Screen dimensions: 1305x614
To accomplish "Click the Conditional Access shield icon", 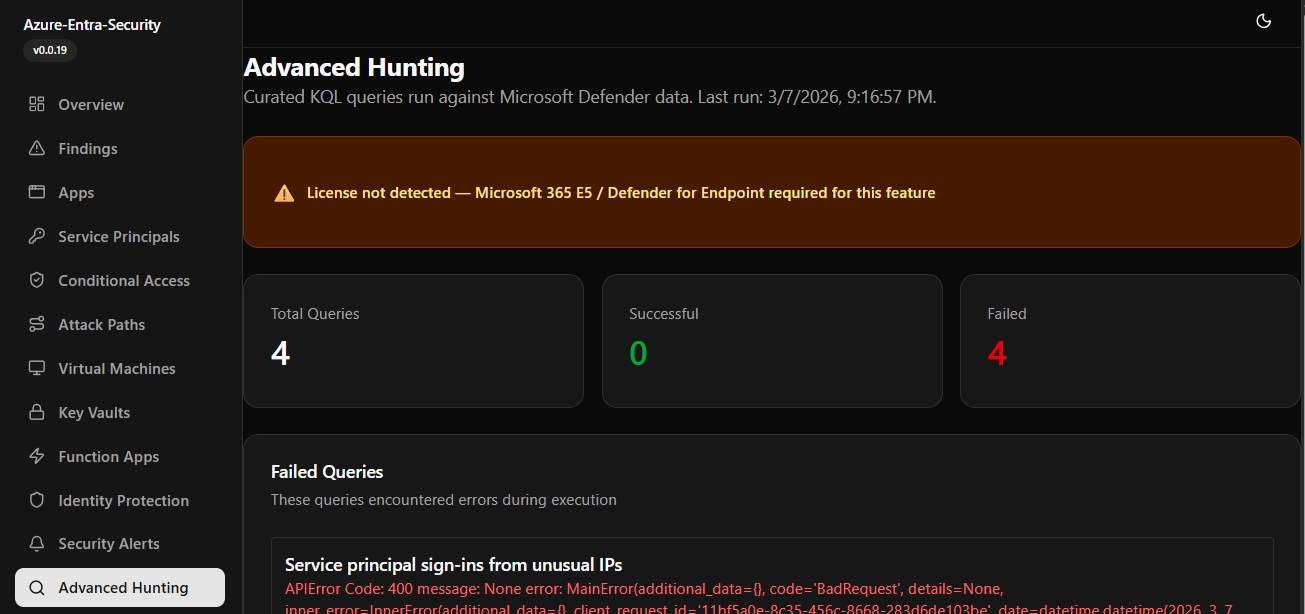I will click(37, 280).
